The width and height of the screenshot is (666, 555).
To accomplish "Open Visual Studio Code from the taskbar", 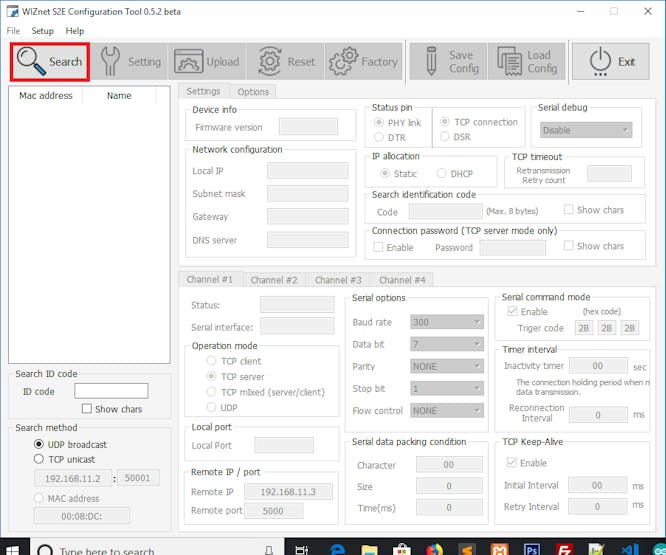I will click(629, 550).
